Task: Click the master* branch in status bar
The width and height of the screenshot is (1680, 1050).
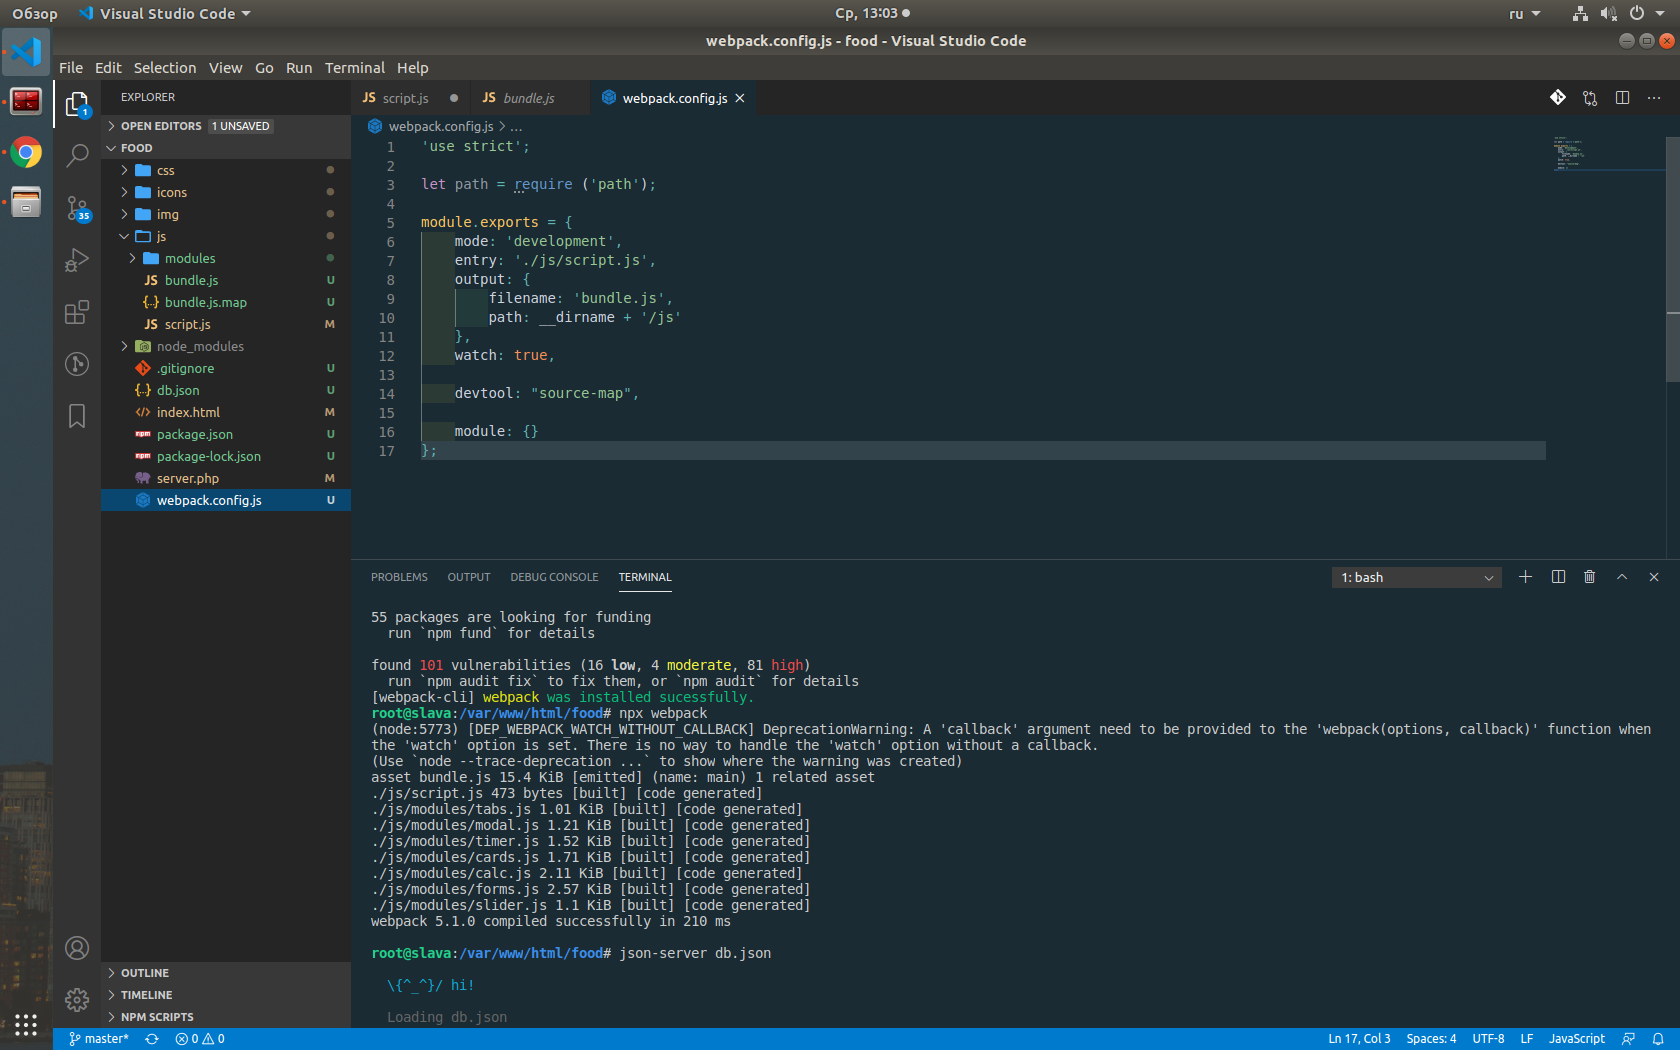Action: pos(99,1039)
